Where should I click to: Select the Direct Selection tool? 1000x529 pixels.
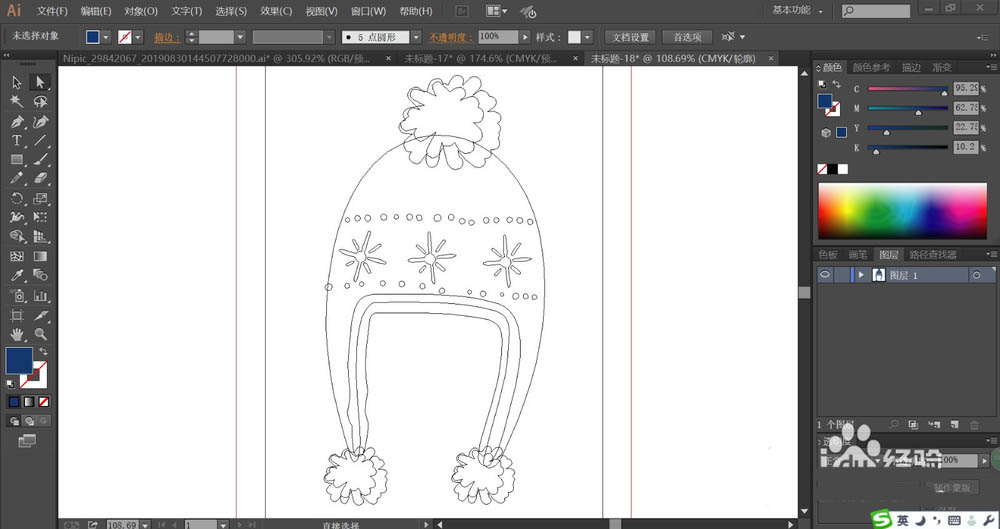40,82
